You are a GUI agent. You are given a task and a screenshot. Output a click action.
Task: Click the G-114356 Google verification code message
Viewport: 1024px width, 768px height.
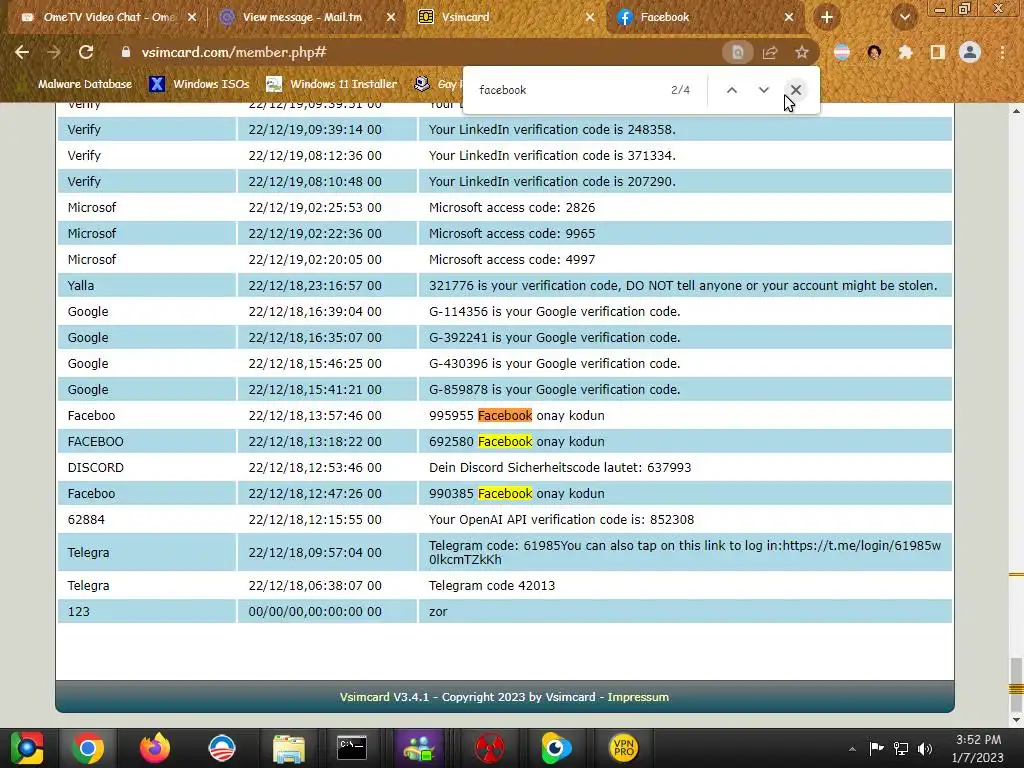(x=554, y=312)
